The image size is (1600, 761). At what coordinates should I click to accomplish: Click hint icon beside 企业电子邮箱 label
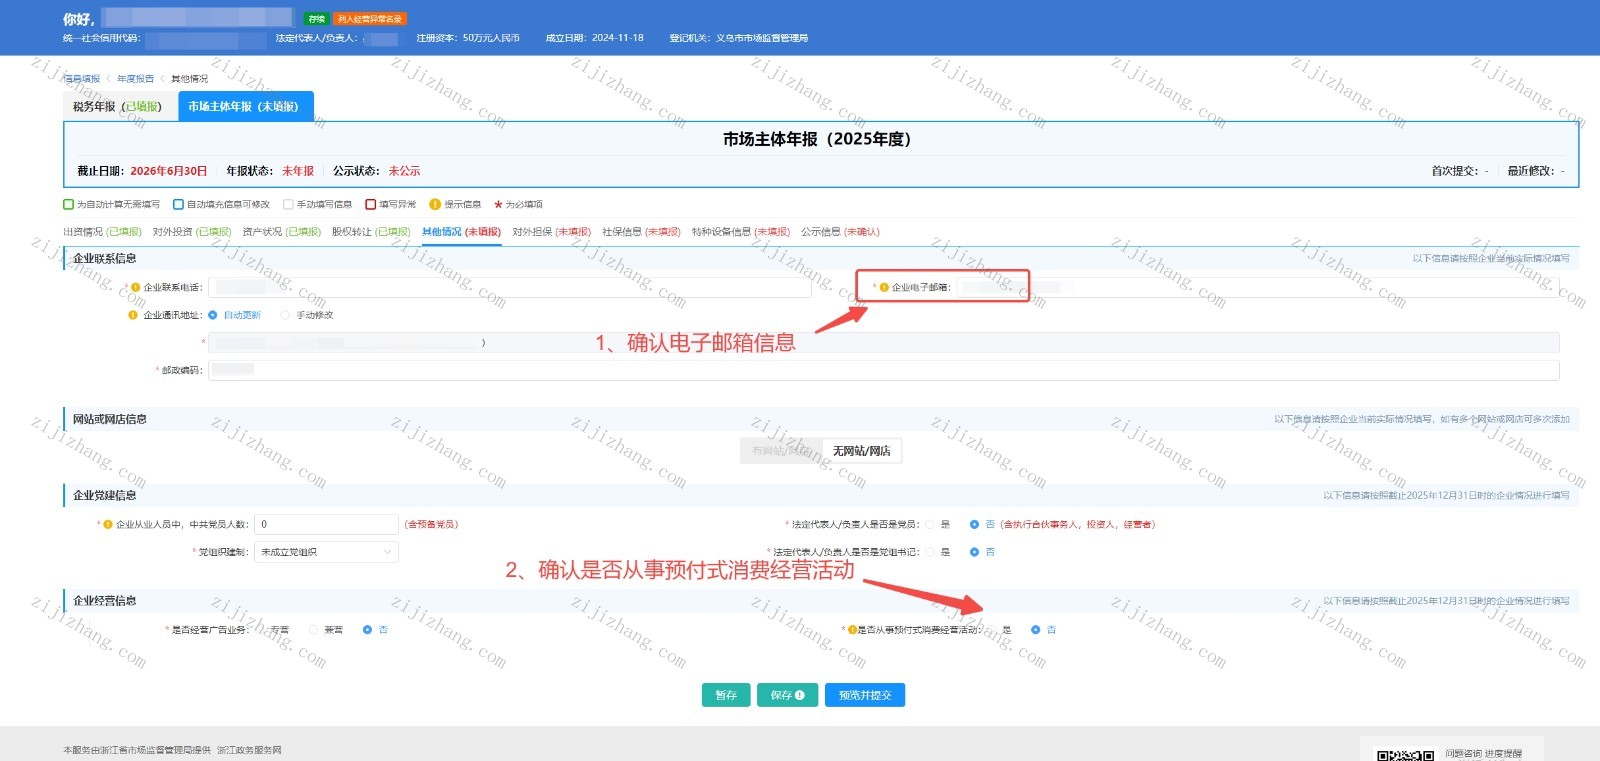coord(884,287)
